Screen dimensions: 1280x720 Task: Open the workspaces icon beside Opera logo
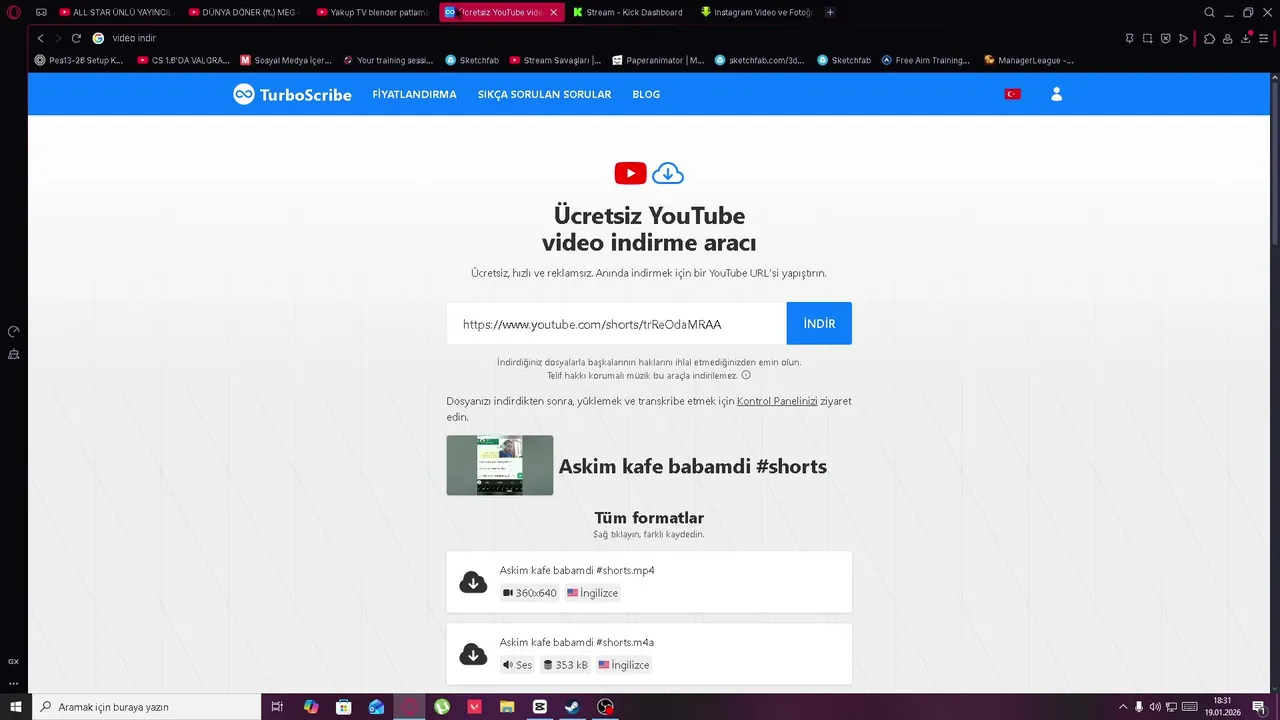[42, 12]
